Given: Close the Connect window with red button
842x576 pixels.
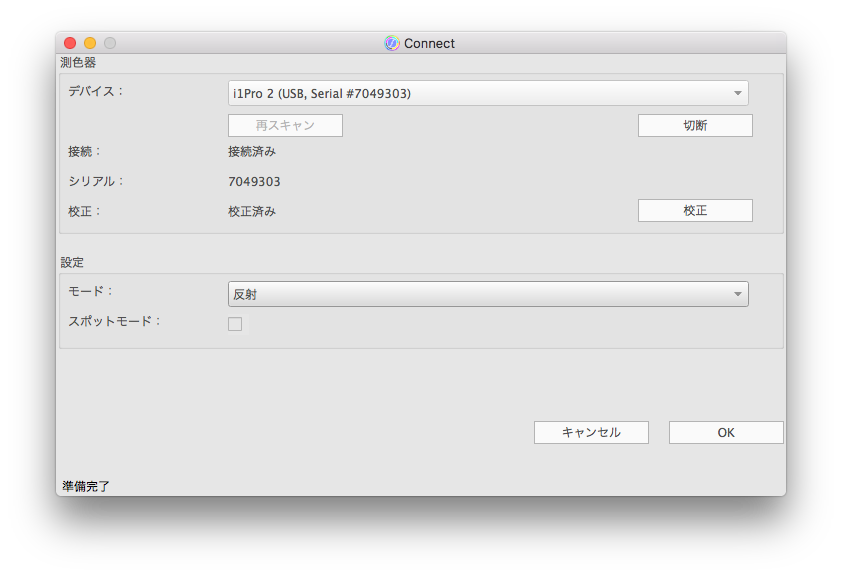Looking at the screenshot, I should coord(70,43).
